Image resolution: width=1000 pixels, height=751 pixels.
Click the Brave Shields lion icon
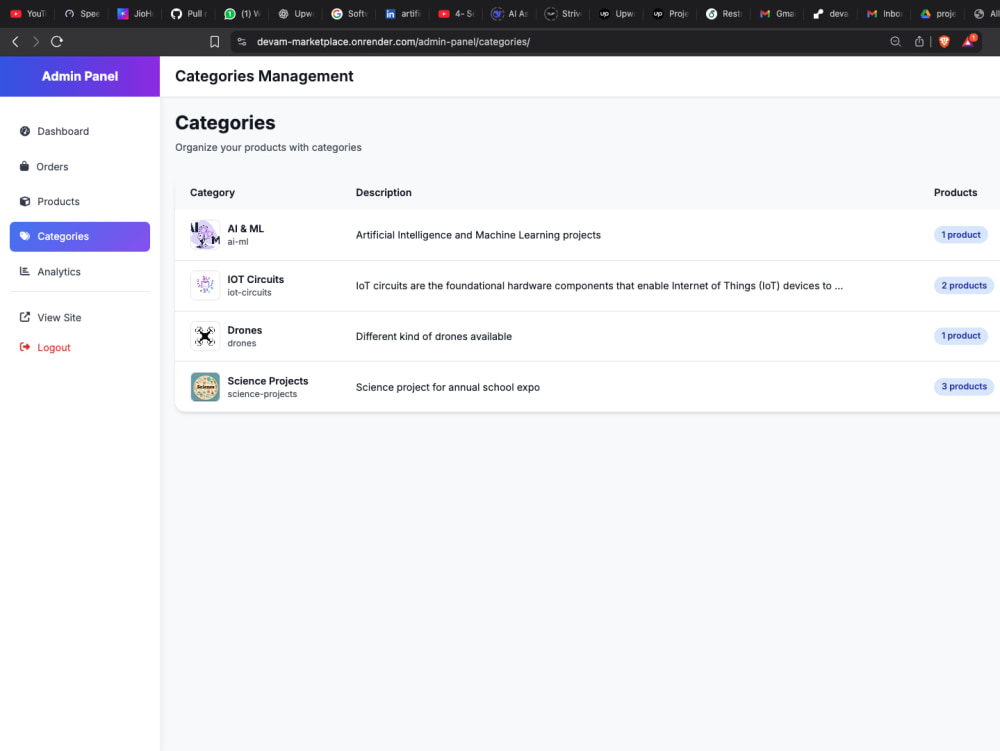[945, 41]
